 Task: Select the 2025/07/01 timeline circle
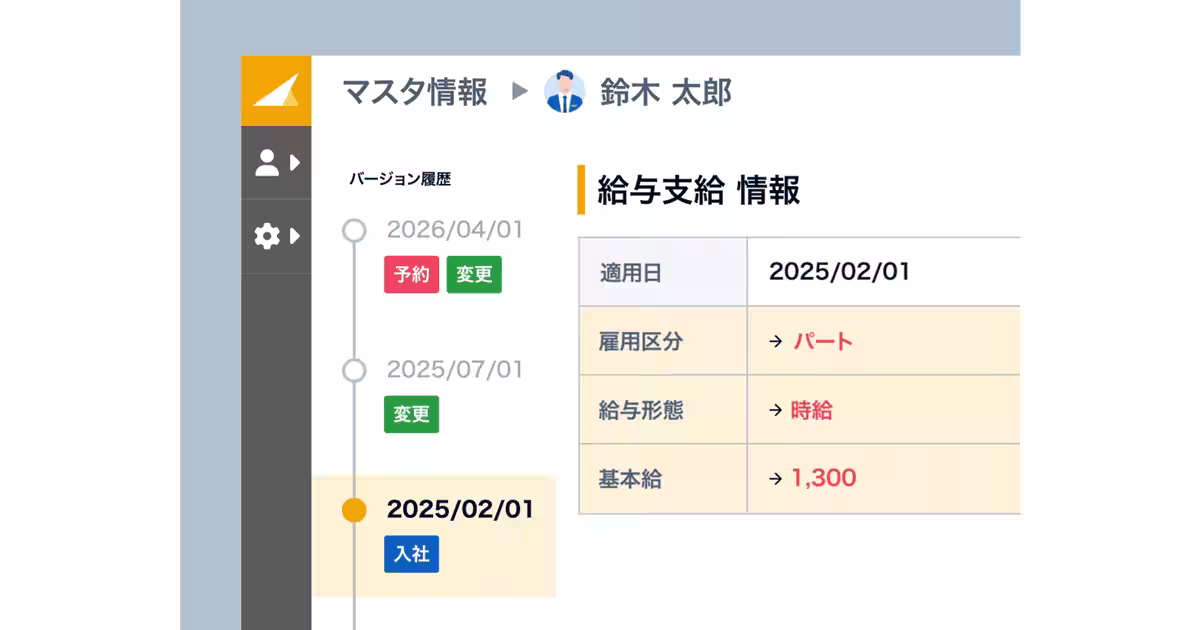353,370
